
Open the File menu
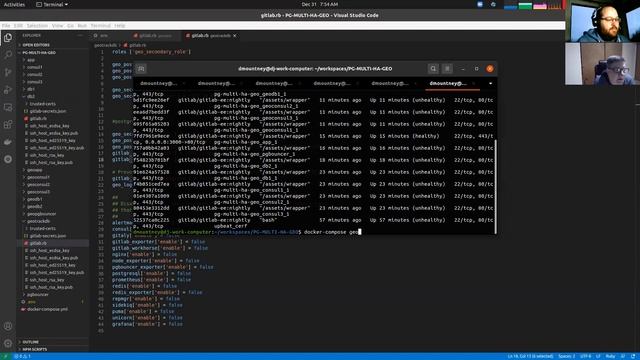coord(6,25)
